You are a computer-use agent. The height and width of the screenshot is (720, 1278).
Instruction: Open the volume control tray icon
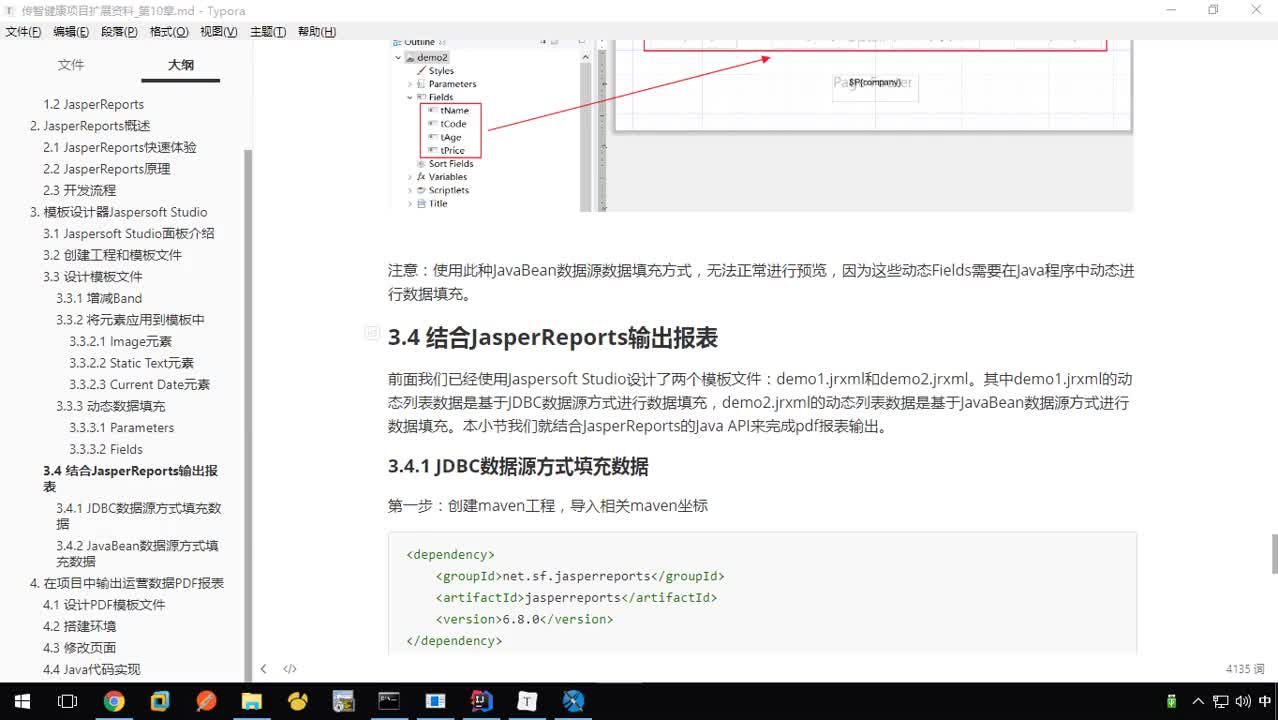[1242, 701]
